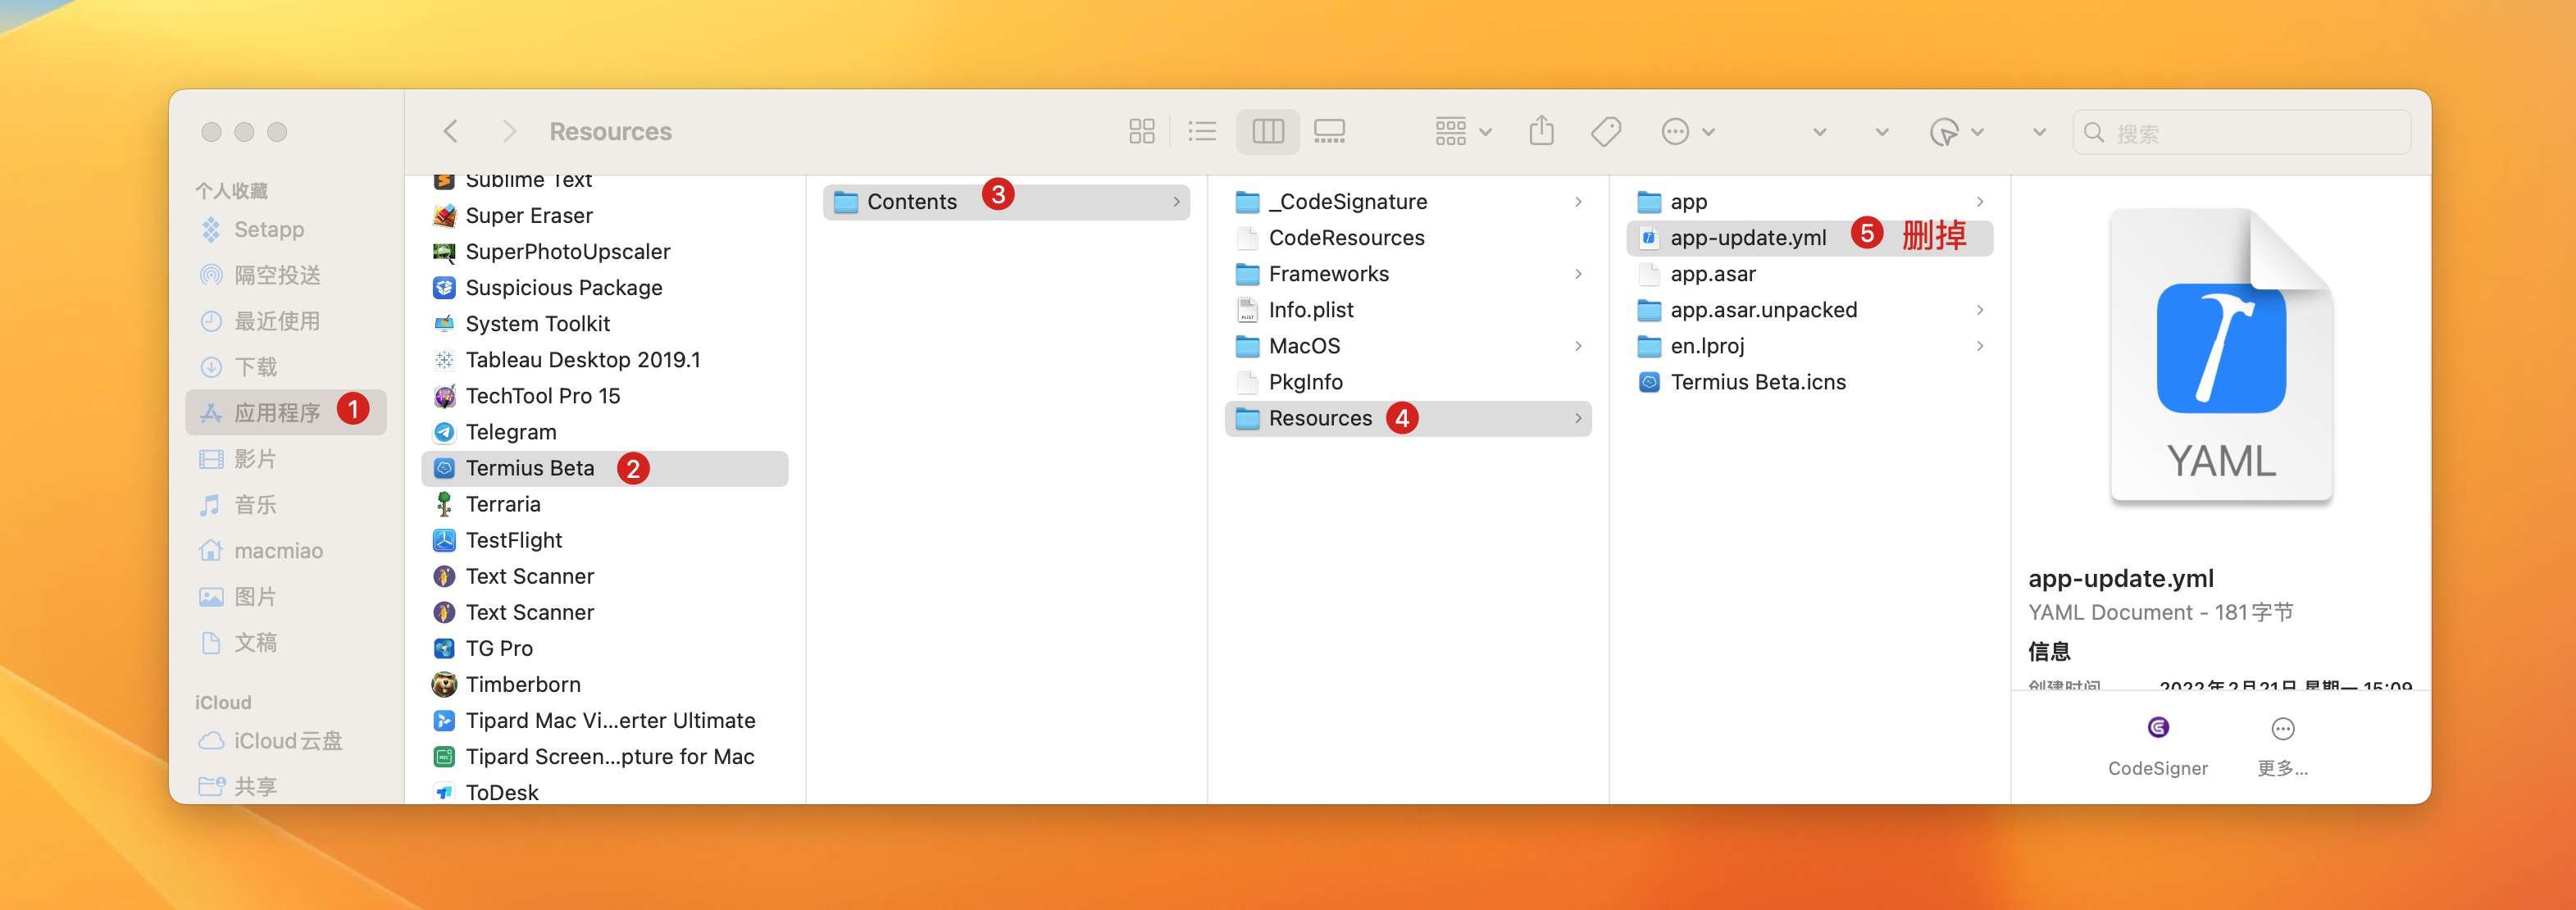This screenshot has width=2576, height=910.
Task: Click the tag icon in toolbar
Action: [1605, 132]
